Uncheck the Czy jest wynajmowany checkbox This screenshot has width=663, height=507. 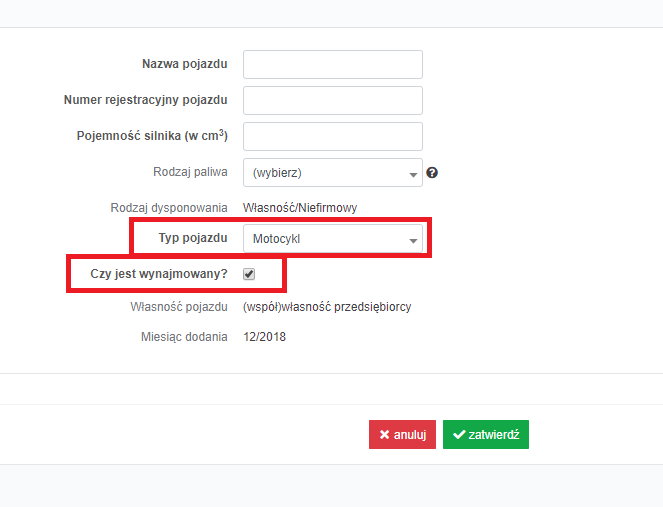249,274
